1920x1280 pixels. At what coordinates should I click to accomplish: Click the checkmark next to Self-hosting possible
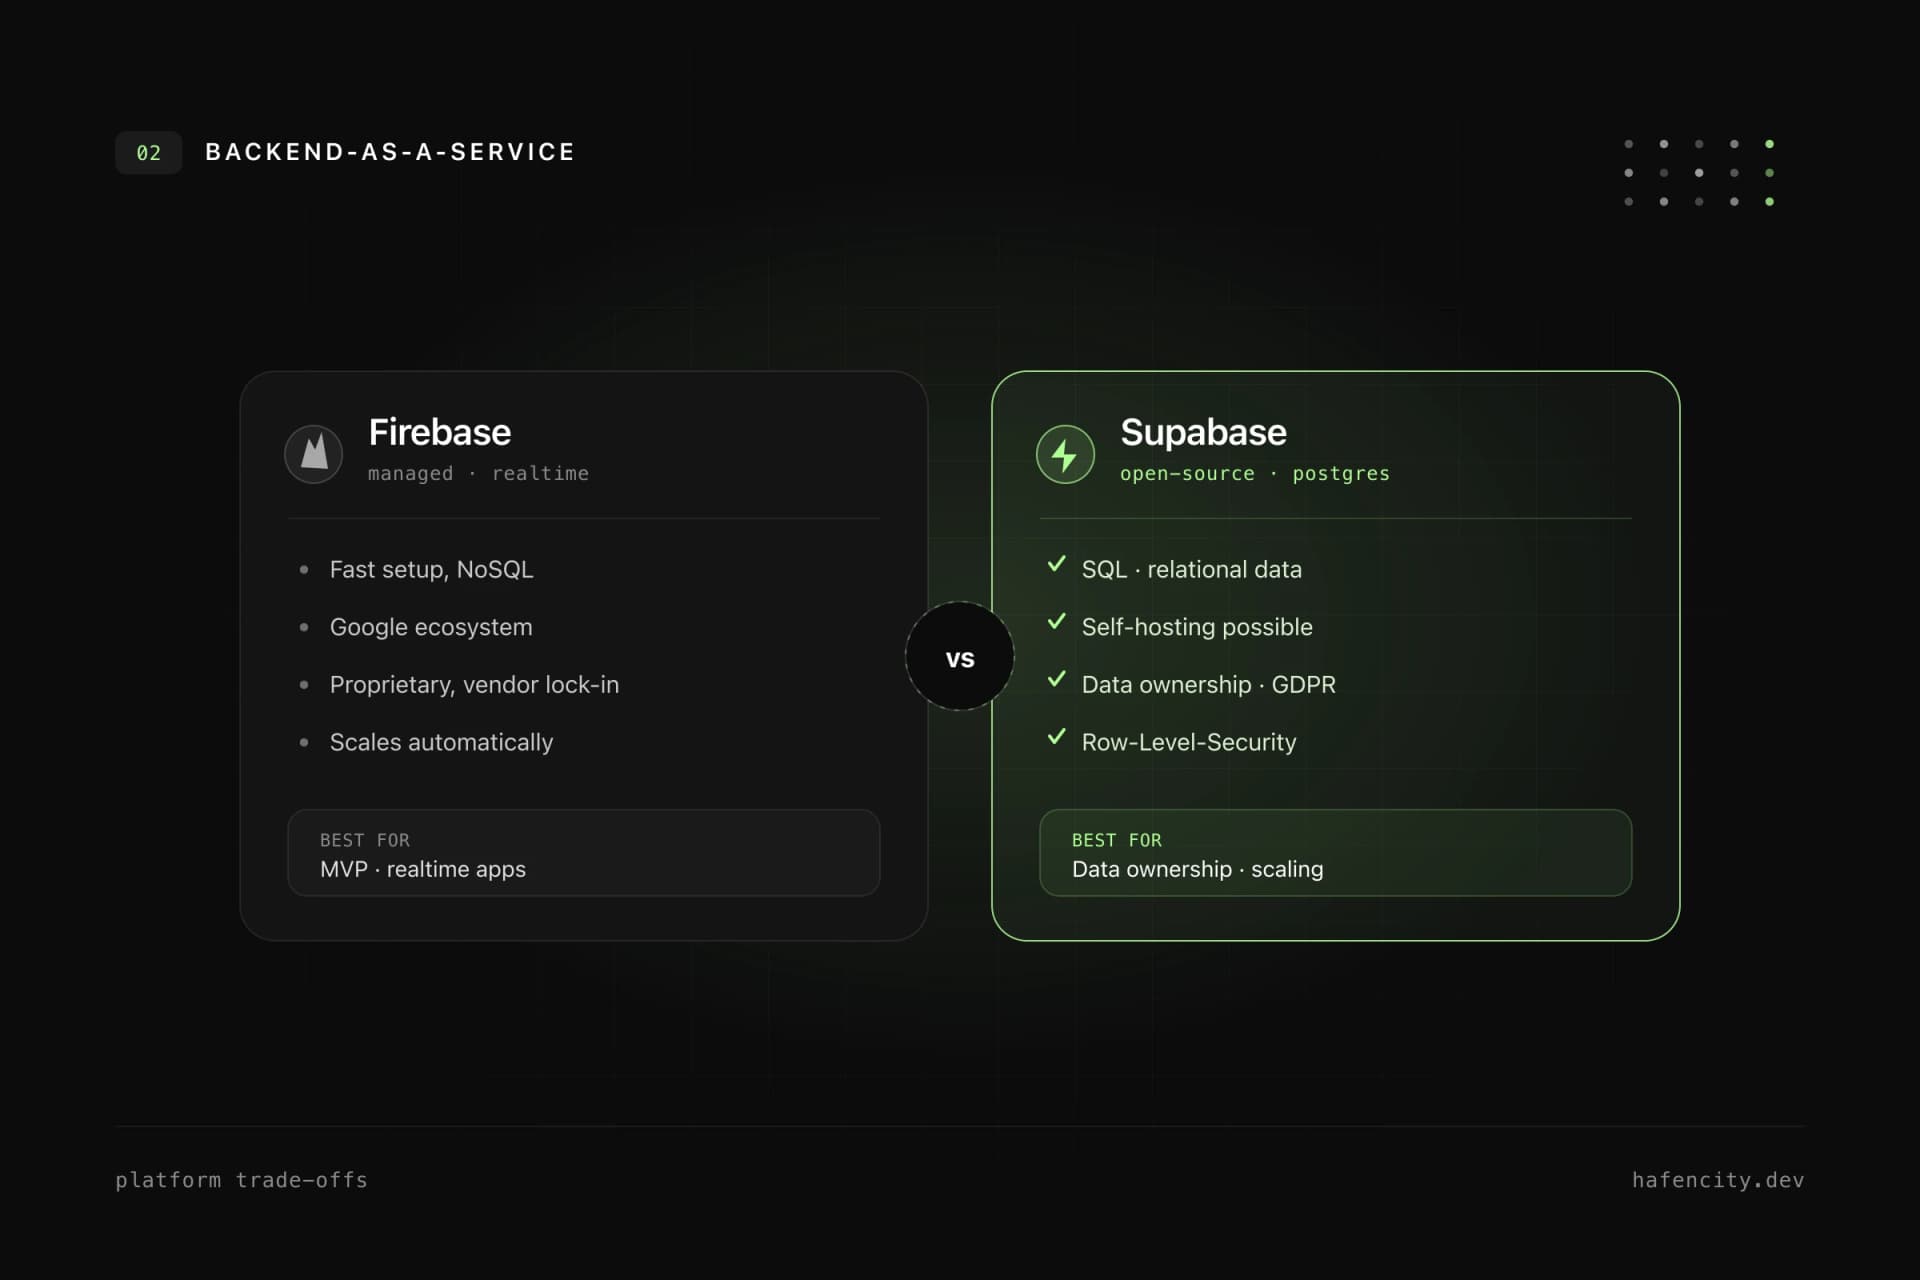pyautogui.click(x=1056, y=623)
